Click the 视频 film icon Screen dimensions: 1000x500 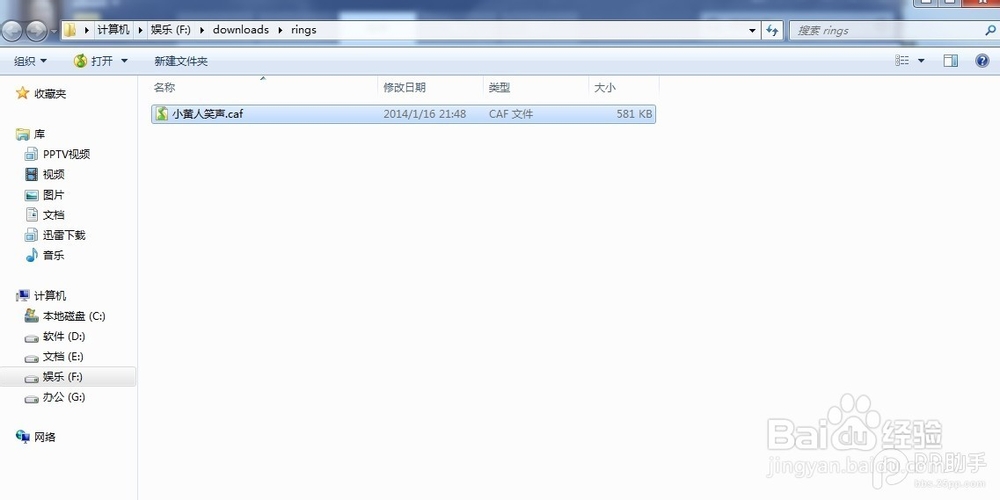point(31,174)
